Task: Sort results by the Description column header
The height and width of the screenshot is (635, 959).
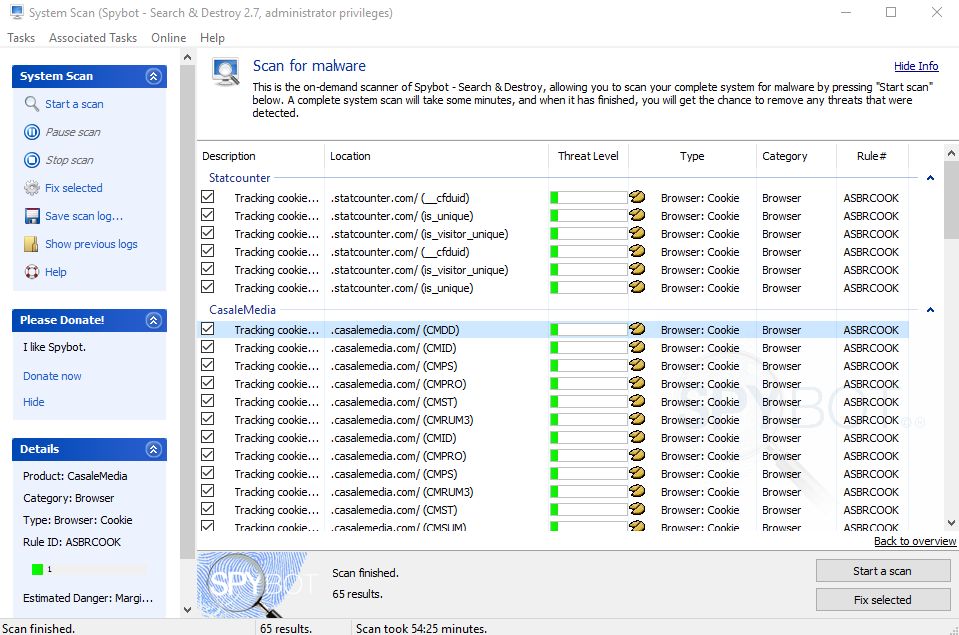Action: 261,156
